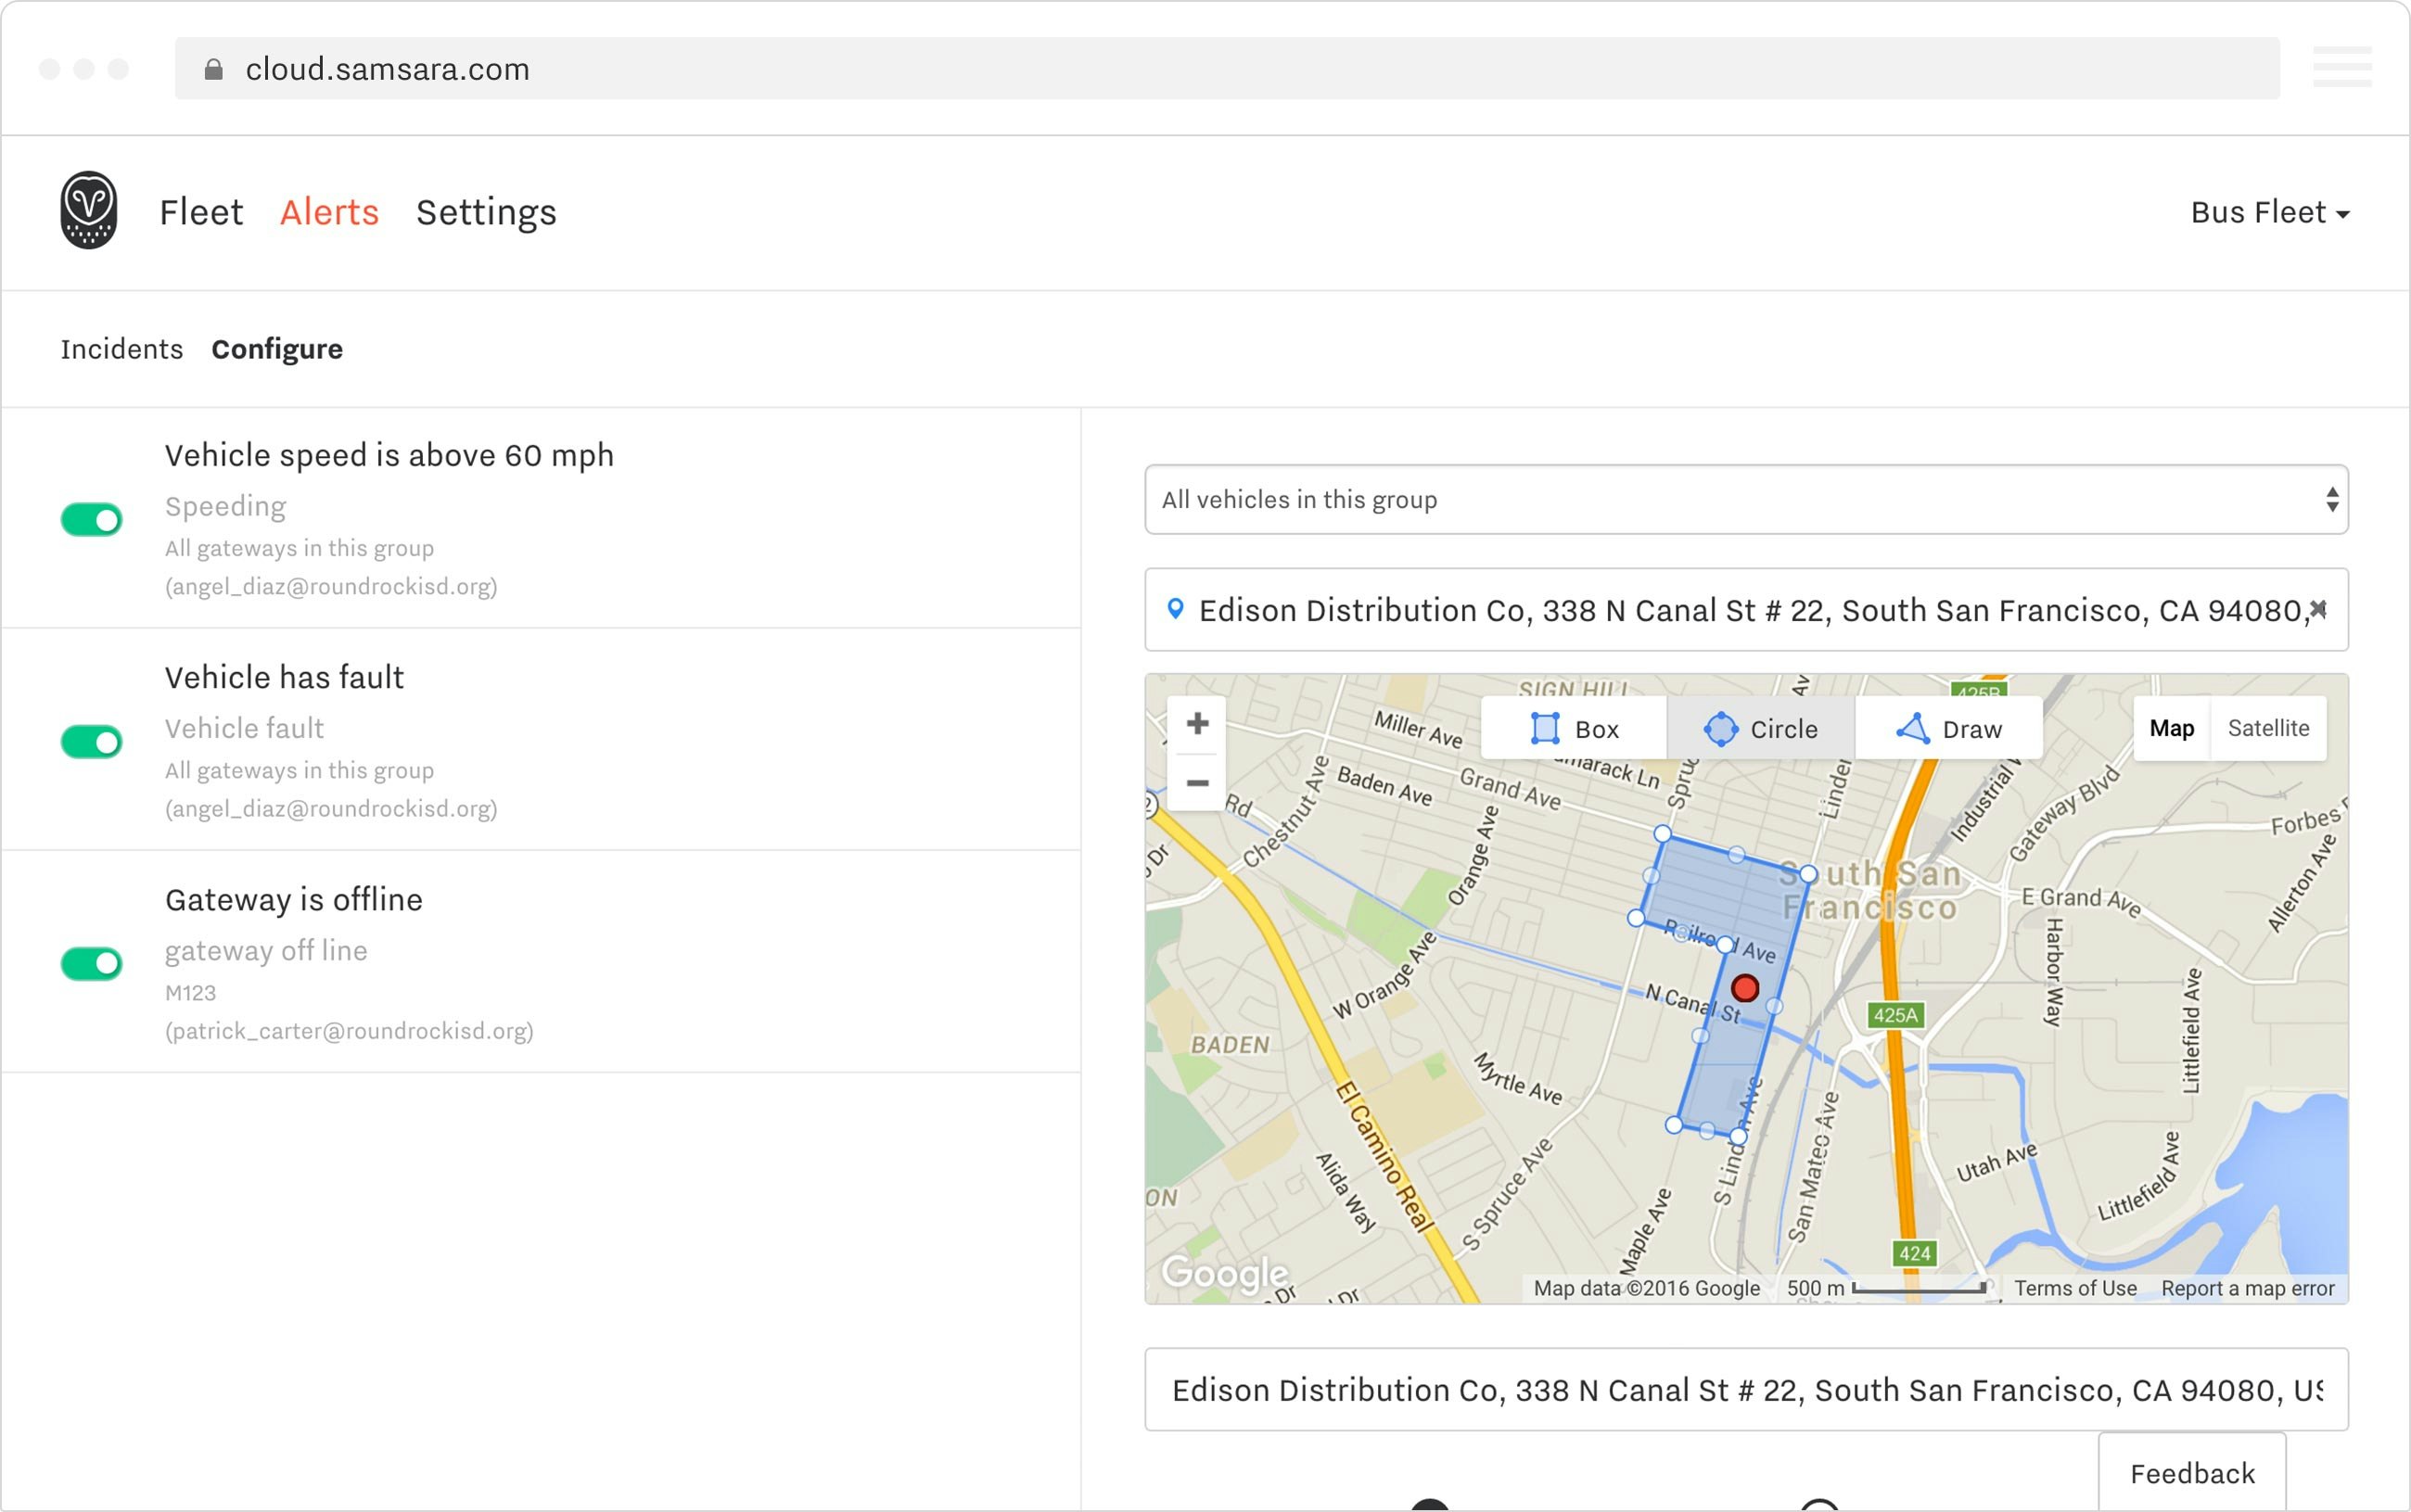Select the Draw polygon tool
The height and width of the screenshot is (1512, 2411).
click(x=1948, y=729)
